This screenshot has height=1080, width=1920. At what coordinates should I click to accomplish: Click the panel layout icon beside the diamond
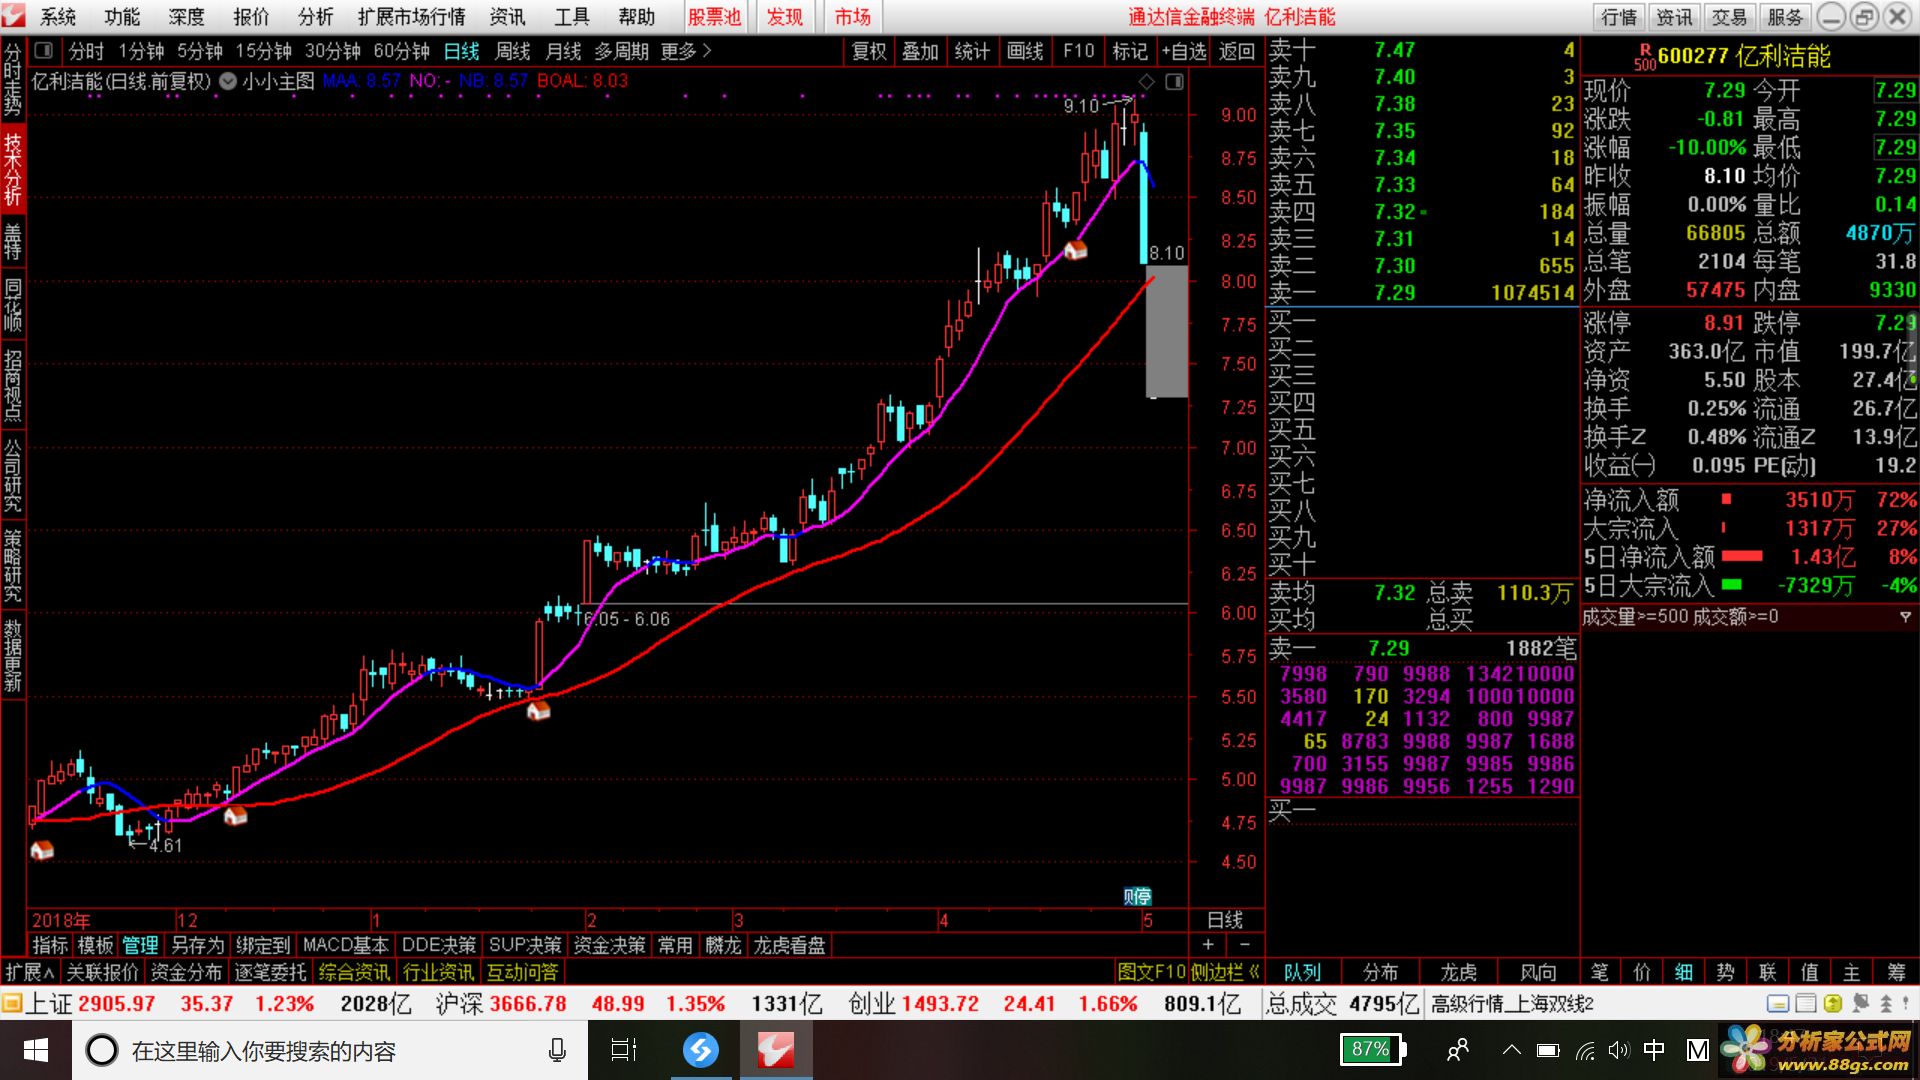click(1175, 81)
